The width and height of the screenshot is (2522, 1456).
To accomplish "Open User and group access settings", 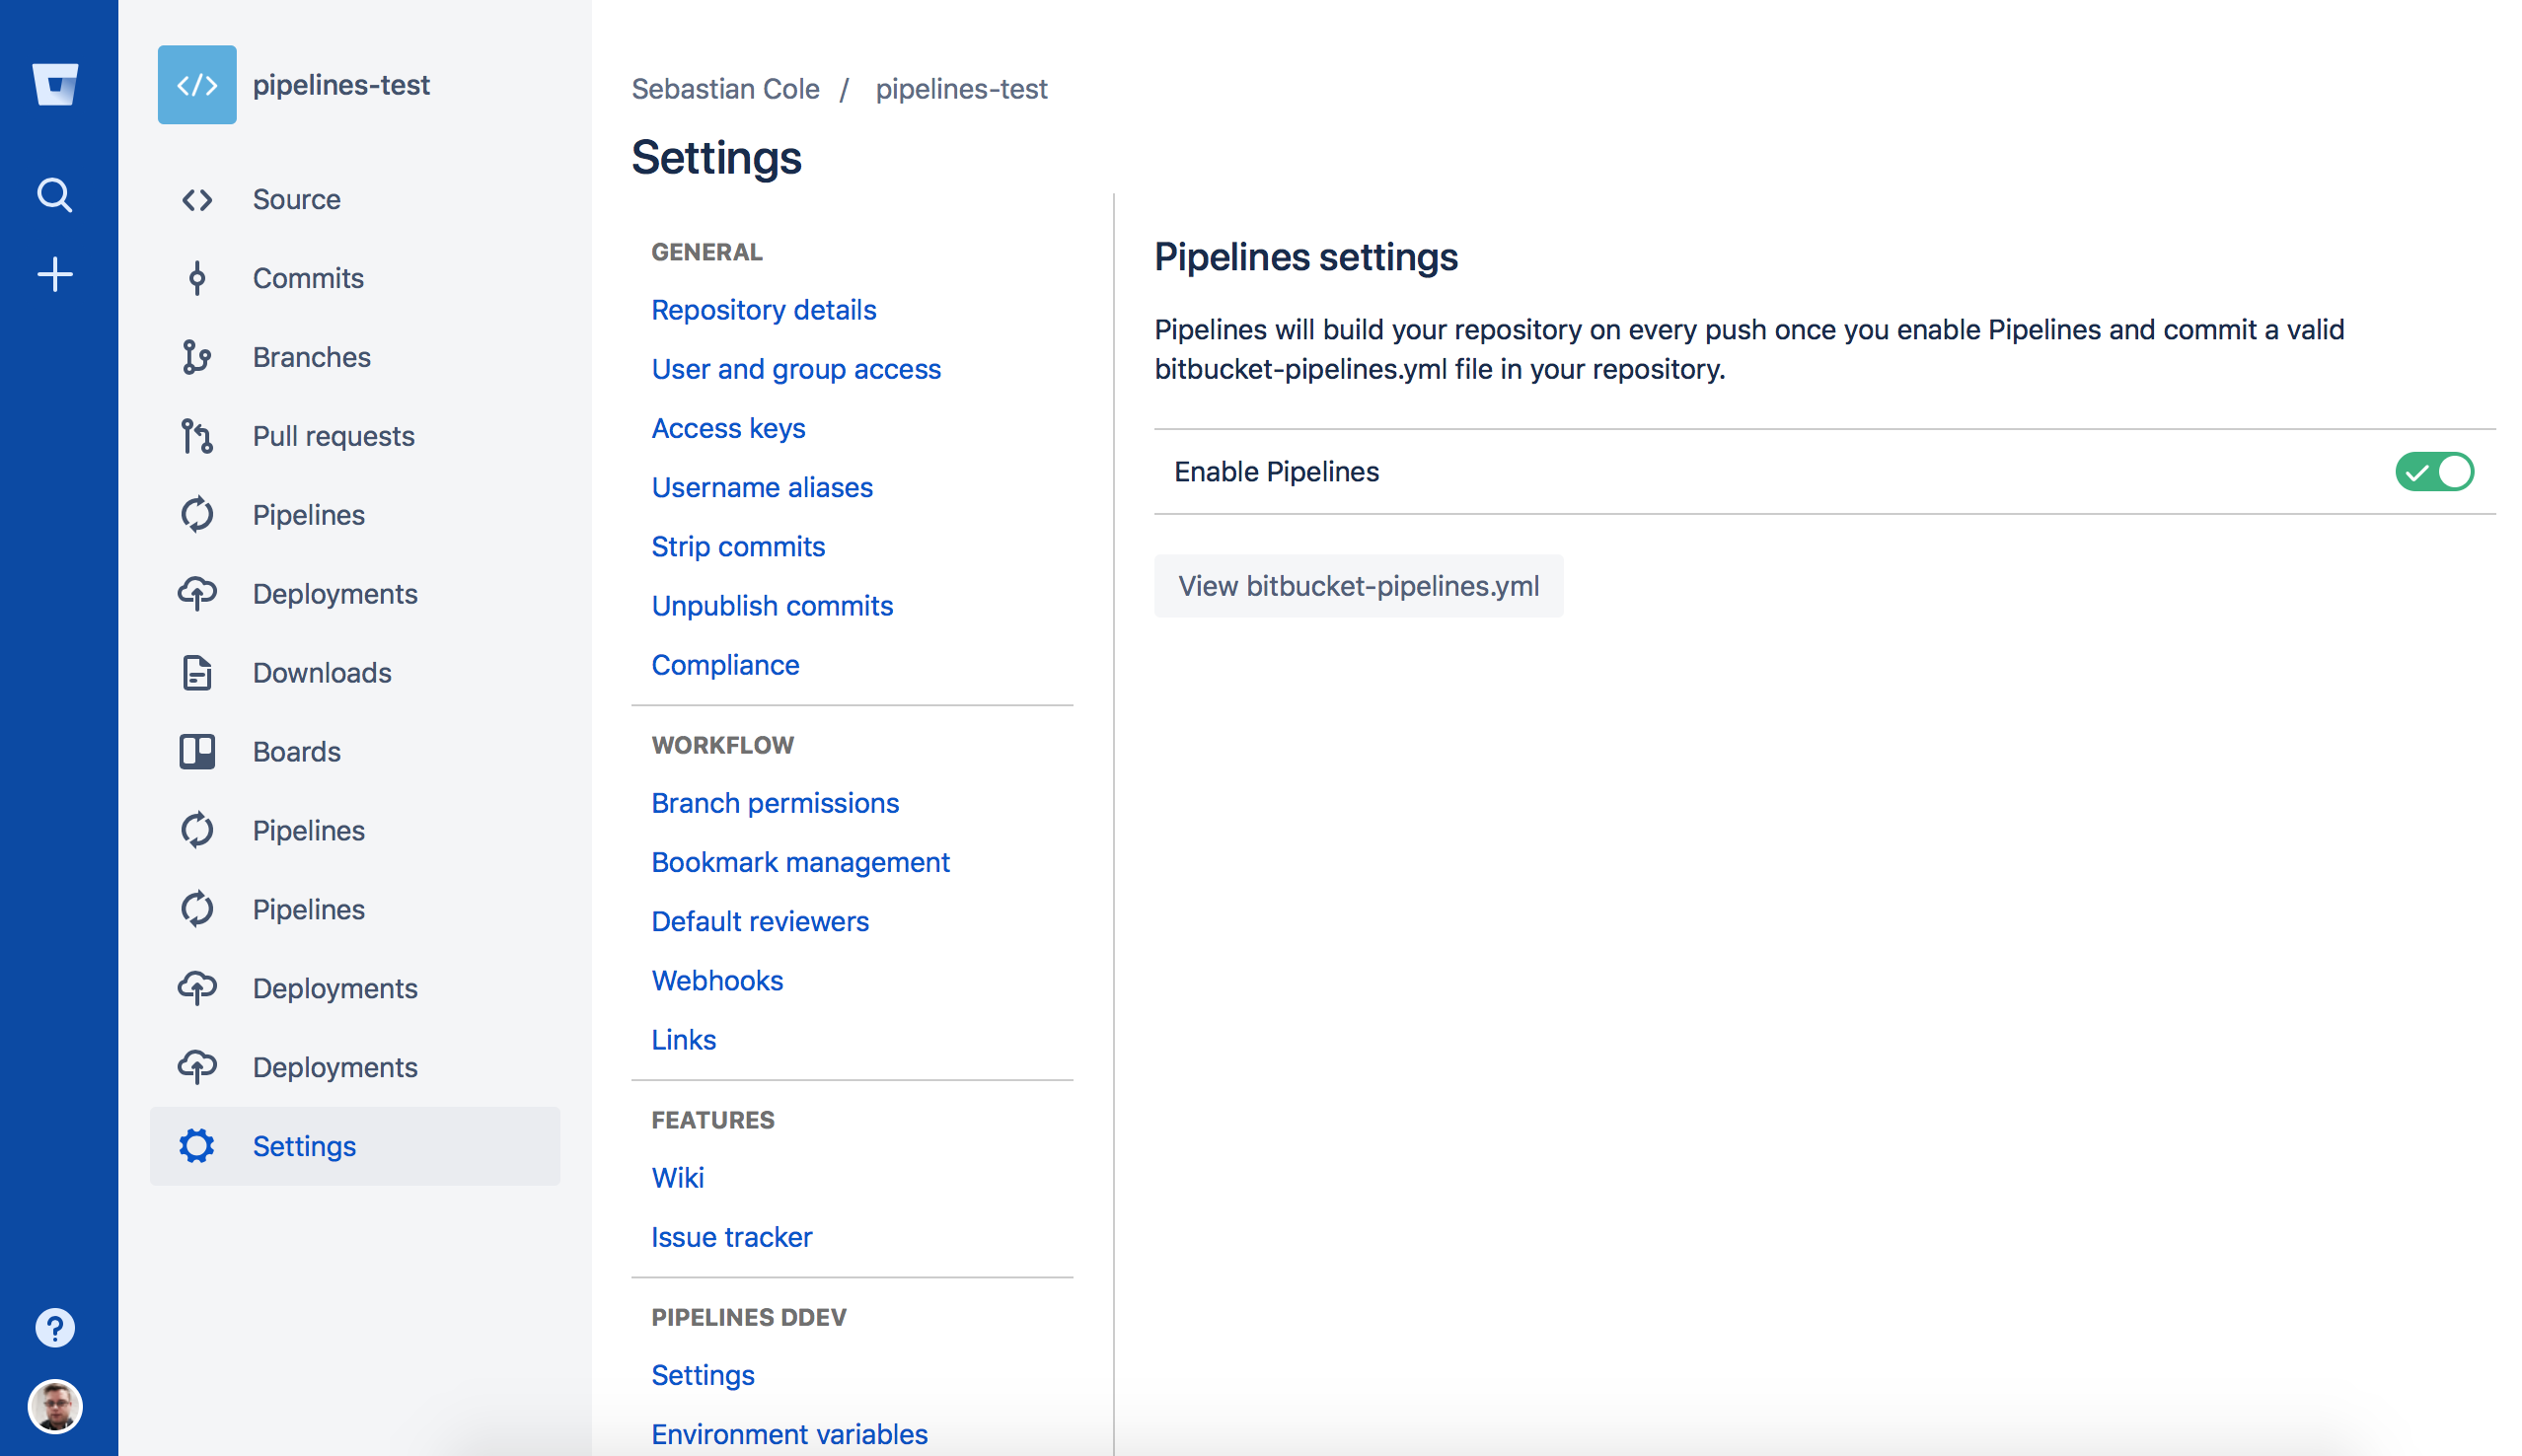I will (796, 369).
